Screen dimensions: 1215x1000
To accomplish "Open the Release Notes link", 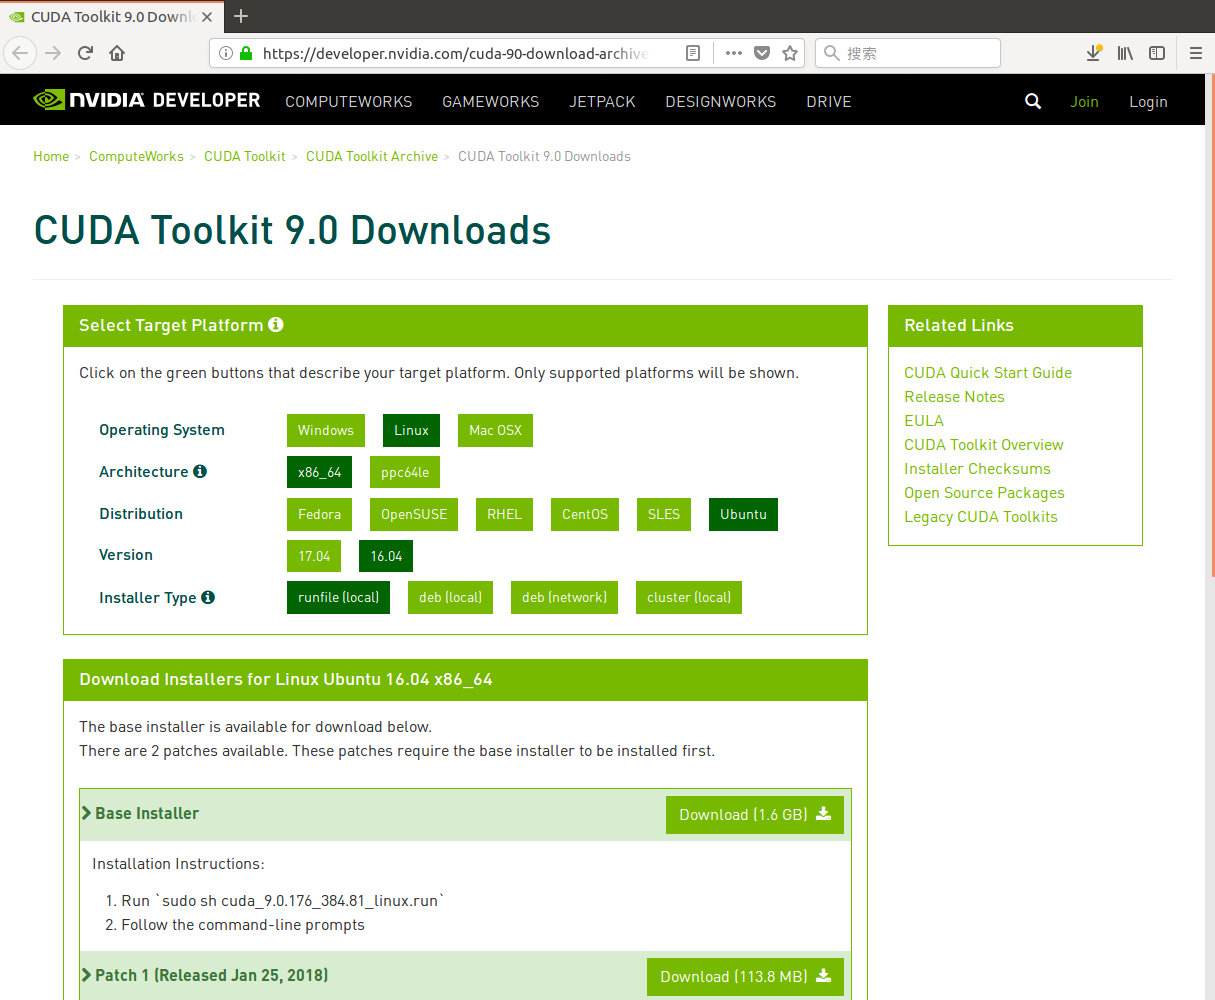I will 954,396.
